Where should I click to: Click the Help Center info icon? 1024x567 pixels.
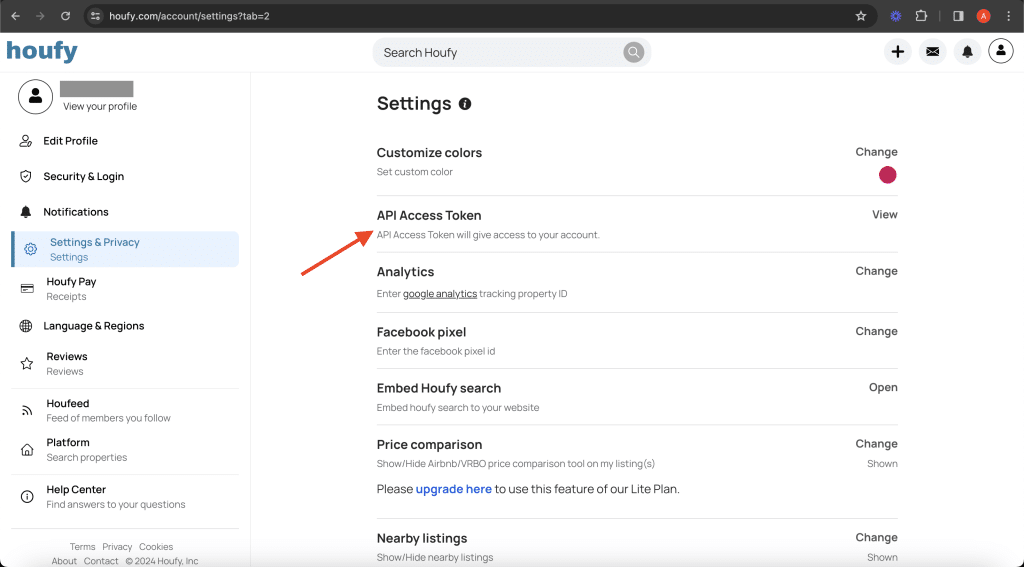(27, 496)
